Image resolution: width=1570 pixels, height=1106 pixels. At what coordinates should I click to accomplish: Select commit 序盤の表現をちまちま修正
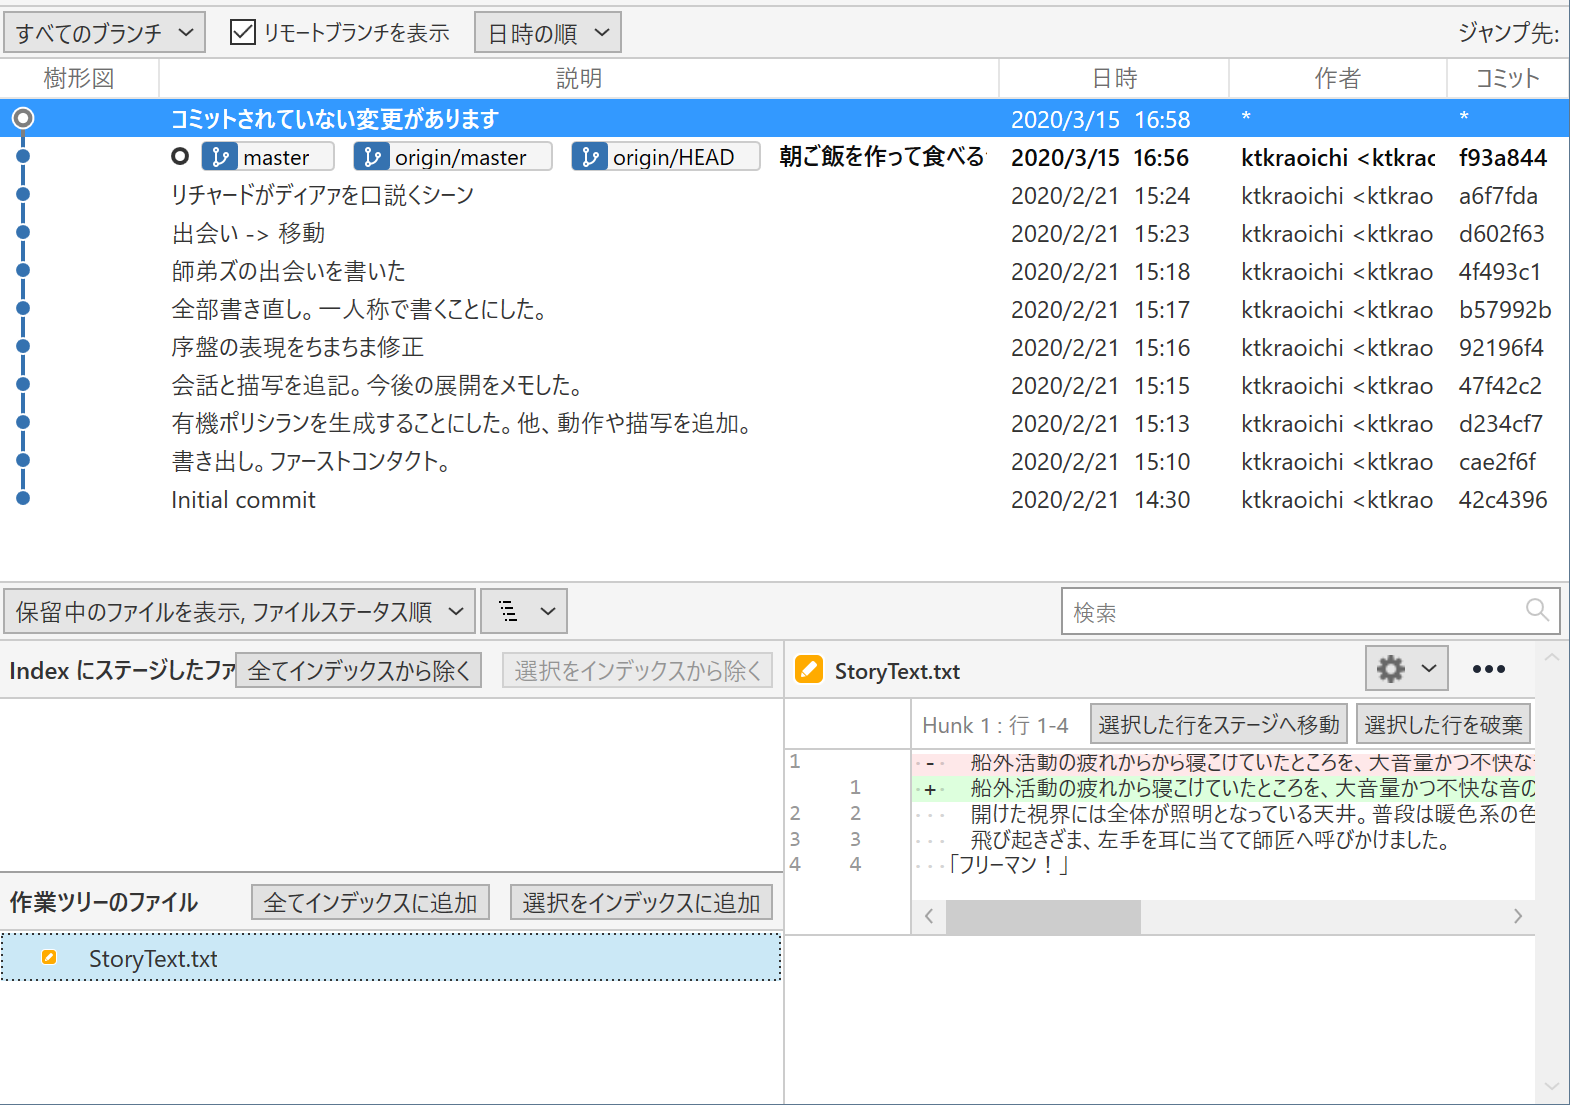coord(785,347)
